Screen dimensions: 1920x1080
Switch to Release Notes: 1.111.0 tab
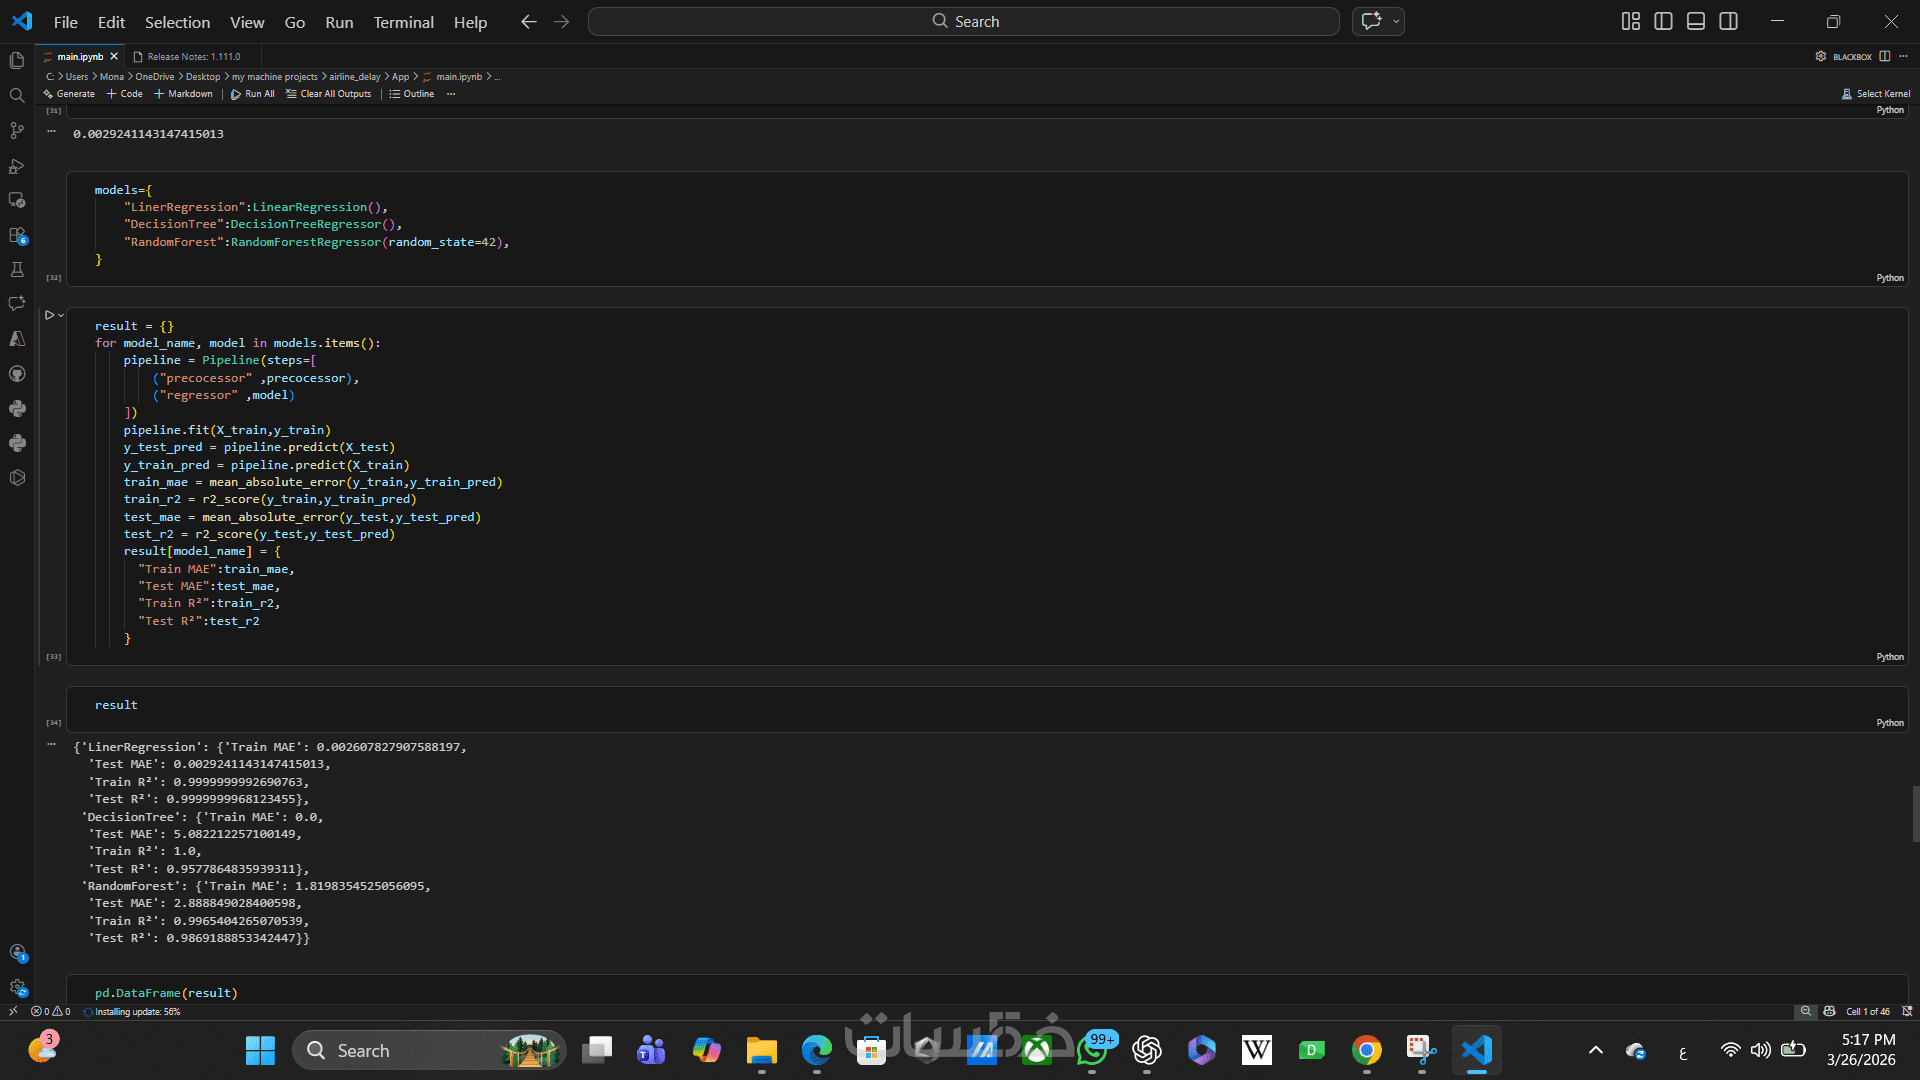pyautogui.click(x=193, y=57)
